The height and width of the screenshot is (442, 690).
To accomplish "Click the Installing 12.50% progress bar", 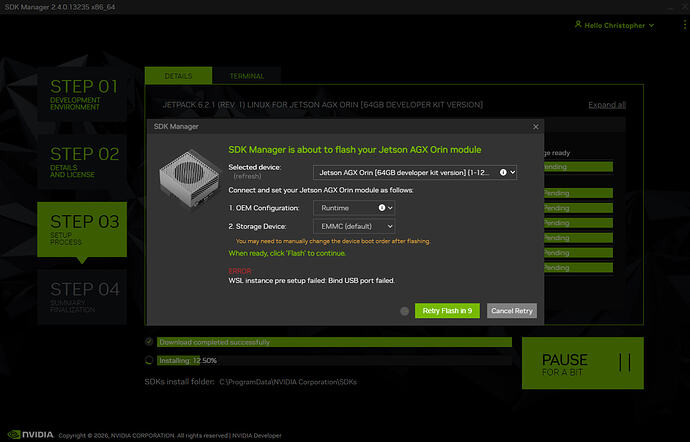I will pos(334,361).
